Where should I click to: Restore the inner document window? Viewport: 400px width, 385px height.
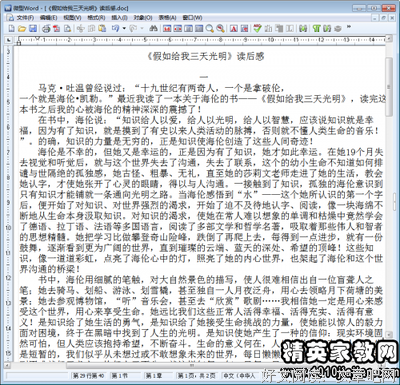point(383,18)
